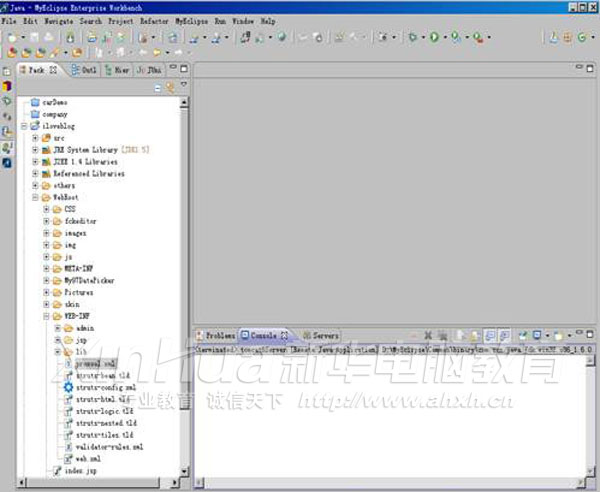Open the Package Explorer view menu triangle

[x=182, y=87]
